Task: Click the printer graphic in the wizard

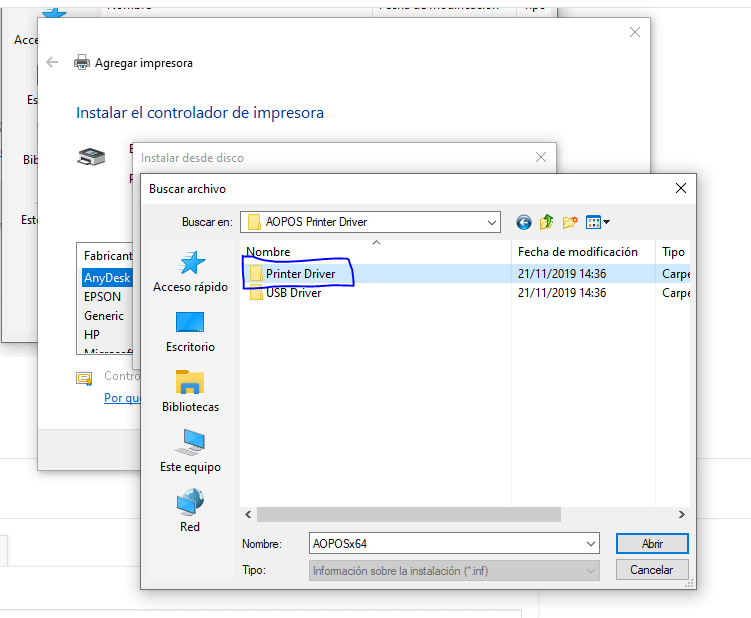Action: pos(91,156)
